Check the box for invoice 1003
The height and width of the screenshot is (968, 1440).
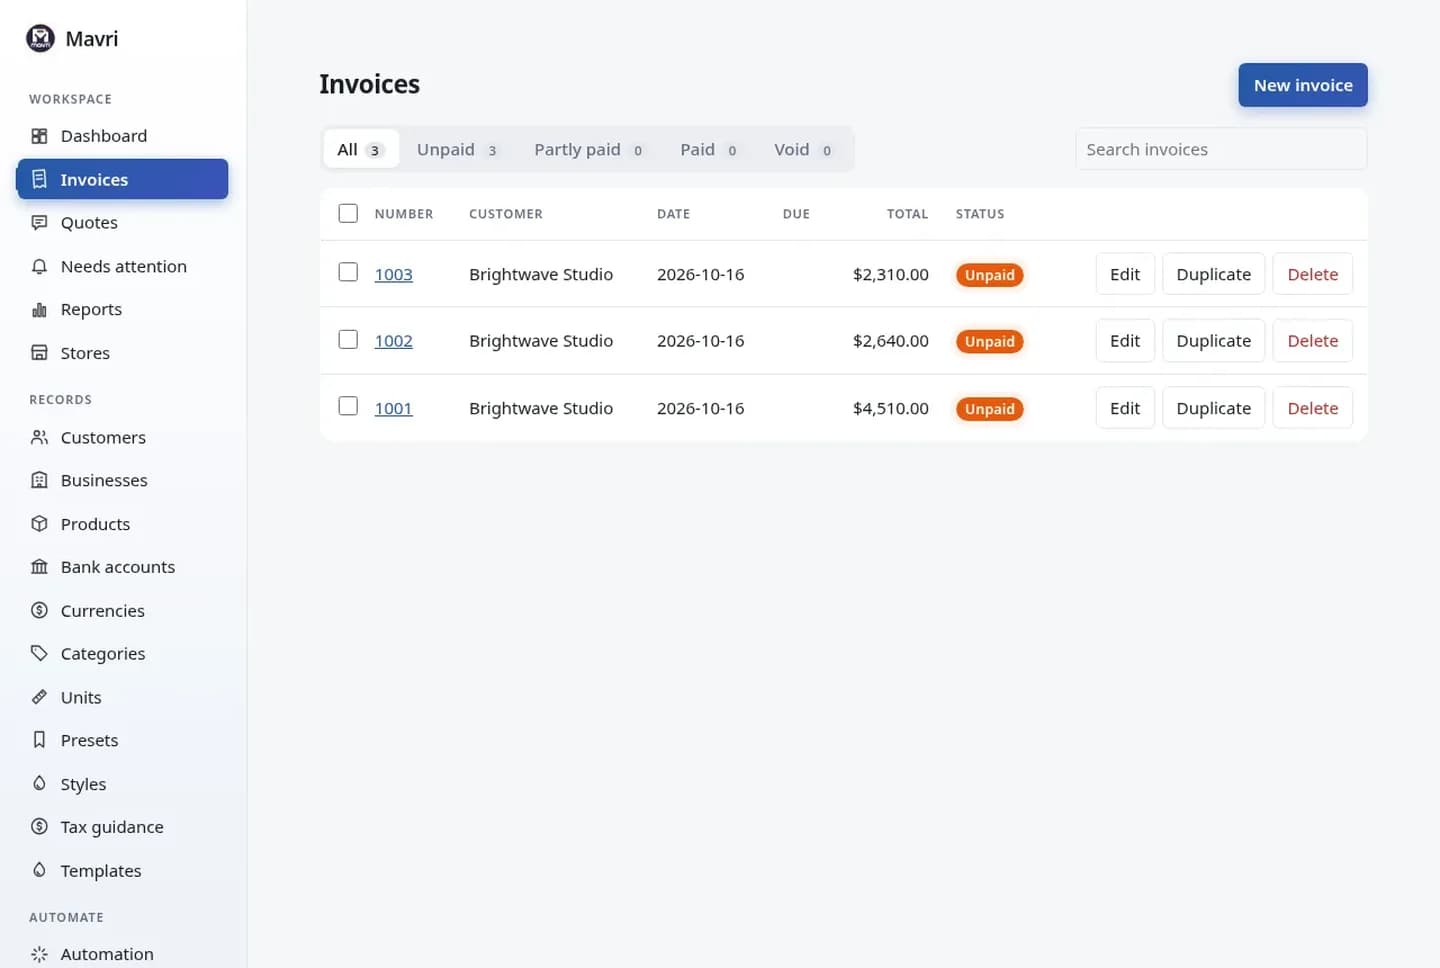pyautogui.click(x=348, y=272)
